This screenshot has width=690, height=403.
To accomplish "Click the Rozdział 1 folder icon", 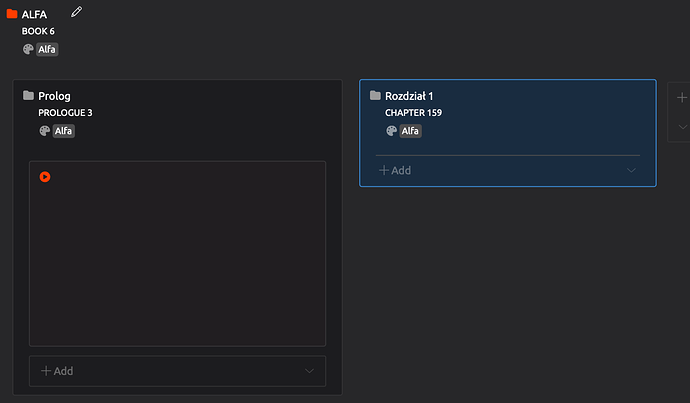I will (x=375, y=96).
